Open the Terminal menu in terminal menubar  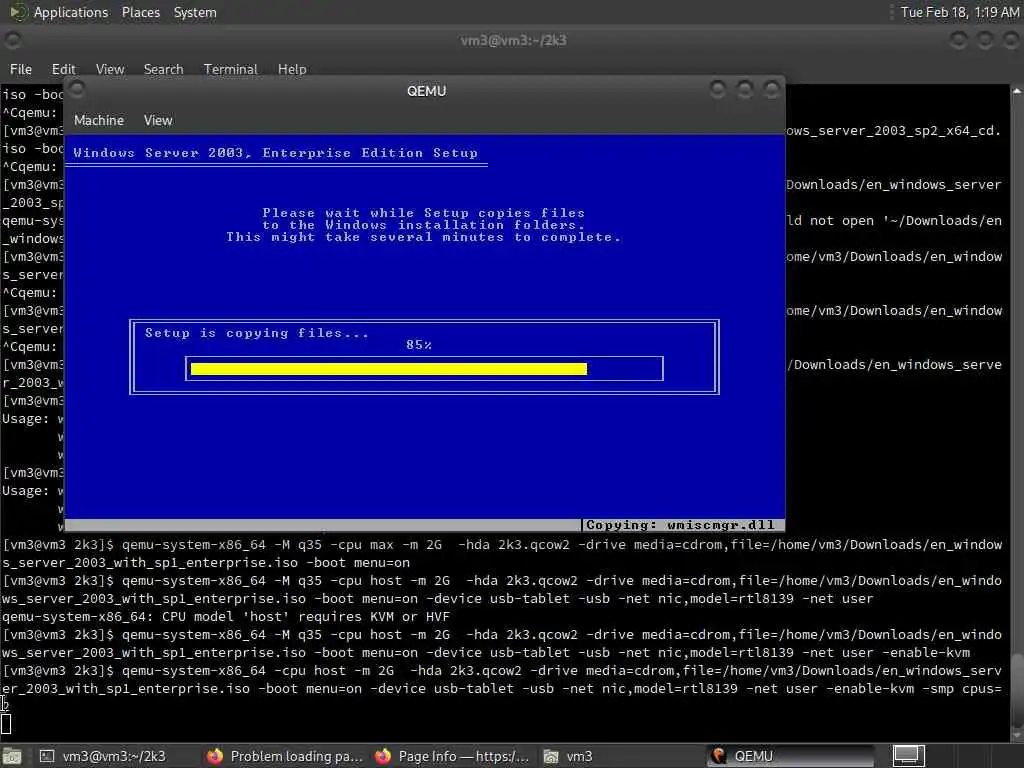(231, 69)
